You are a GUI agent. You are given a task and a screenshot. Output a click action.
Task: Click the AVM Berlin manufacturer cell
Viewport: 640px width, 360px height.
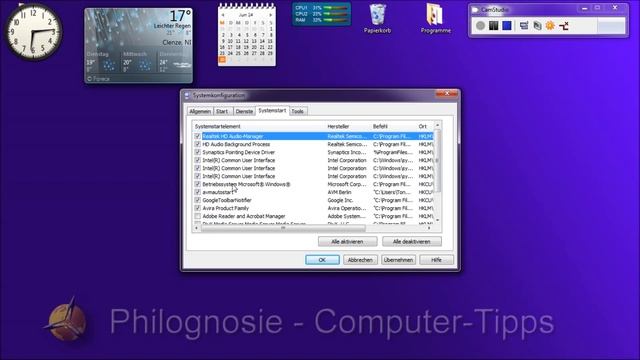(x=339, y=192)
